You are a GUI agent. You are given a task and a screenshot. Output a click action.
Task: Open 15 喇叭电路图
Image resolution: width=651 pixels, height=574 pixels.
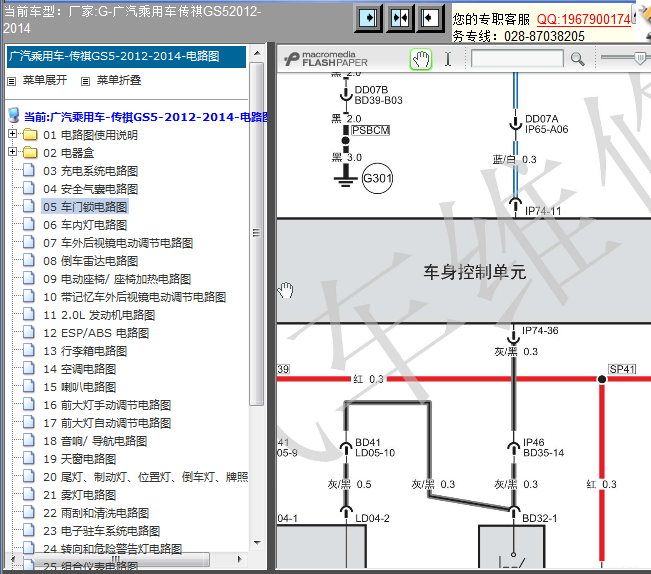tap(80, 387)
